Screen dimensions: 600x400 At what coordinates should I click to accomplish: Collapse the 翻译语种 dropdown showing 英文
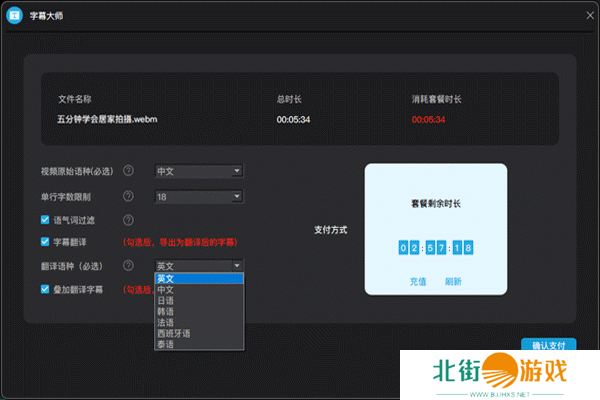click(199, 265)
